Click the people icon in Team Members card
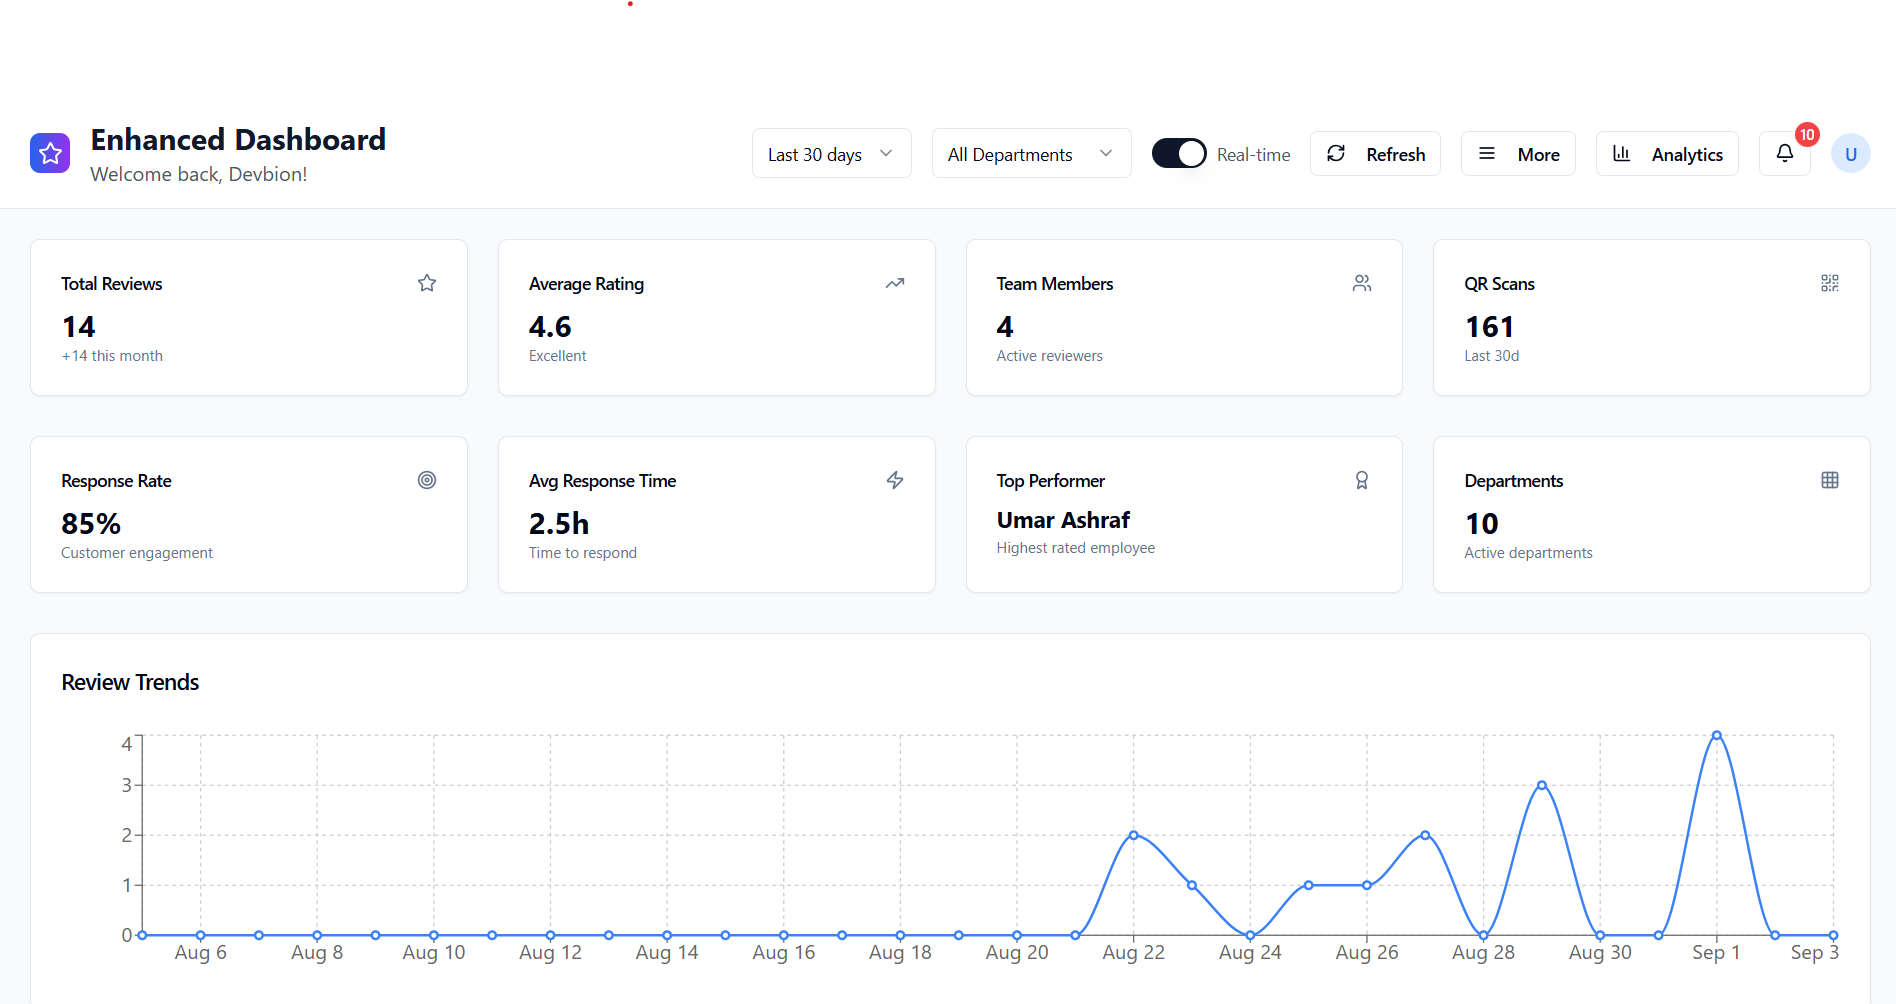This screenshot has height=1004, width=1896. 1362,283
